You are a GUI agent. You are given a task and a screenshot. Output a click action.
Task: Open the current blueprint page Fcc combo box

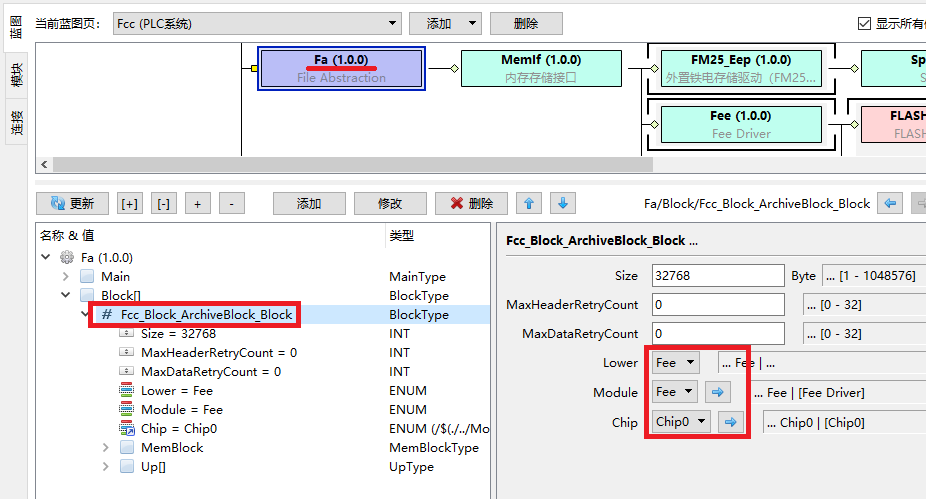click(256, 24)
